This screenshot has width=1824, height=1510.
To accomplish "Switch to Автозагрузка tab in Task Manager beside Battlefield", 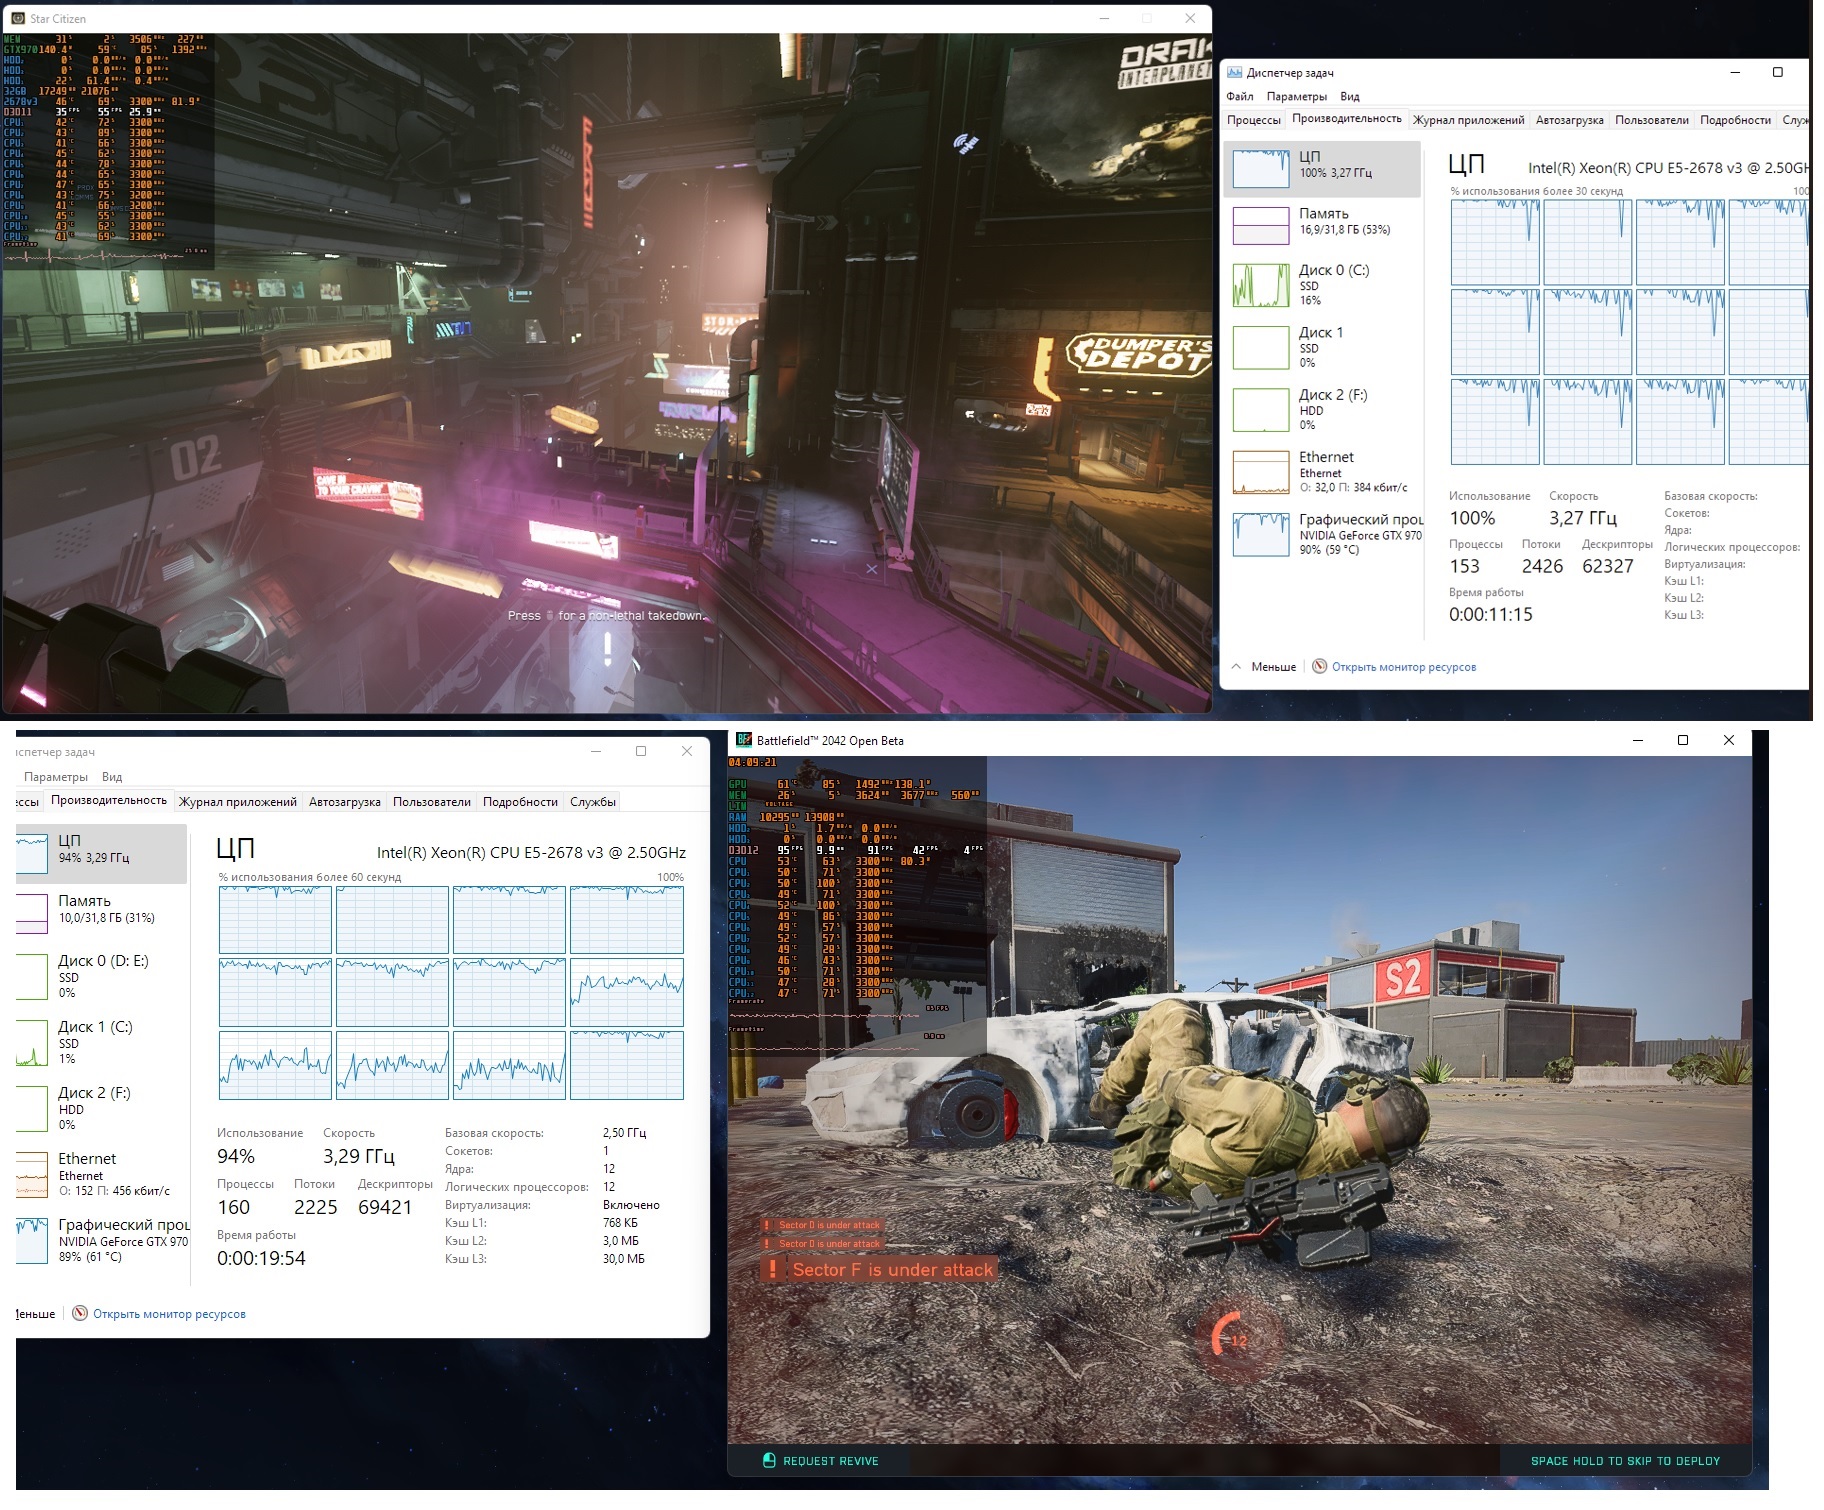I will [345, 802].
